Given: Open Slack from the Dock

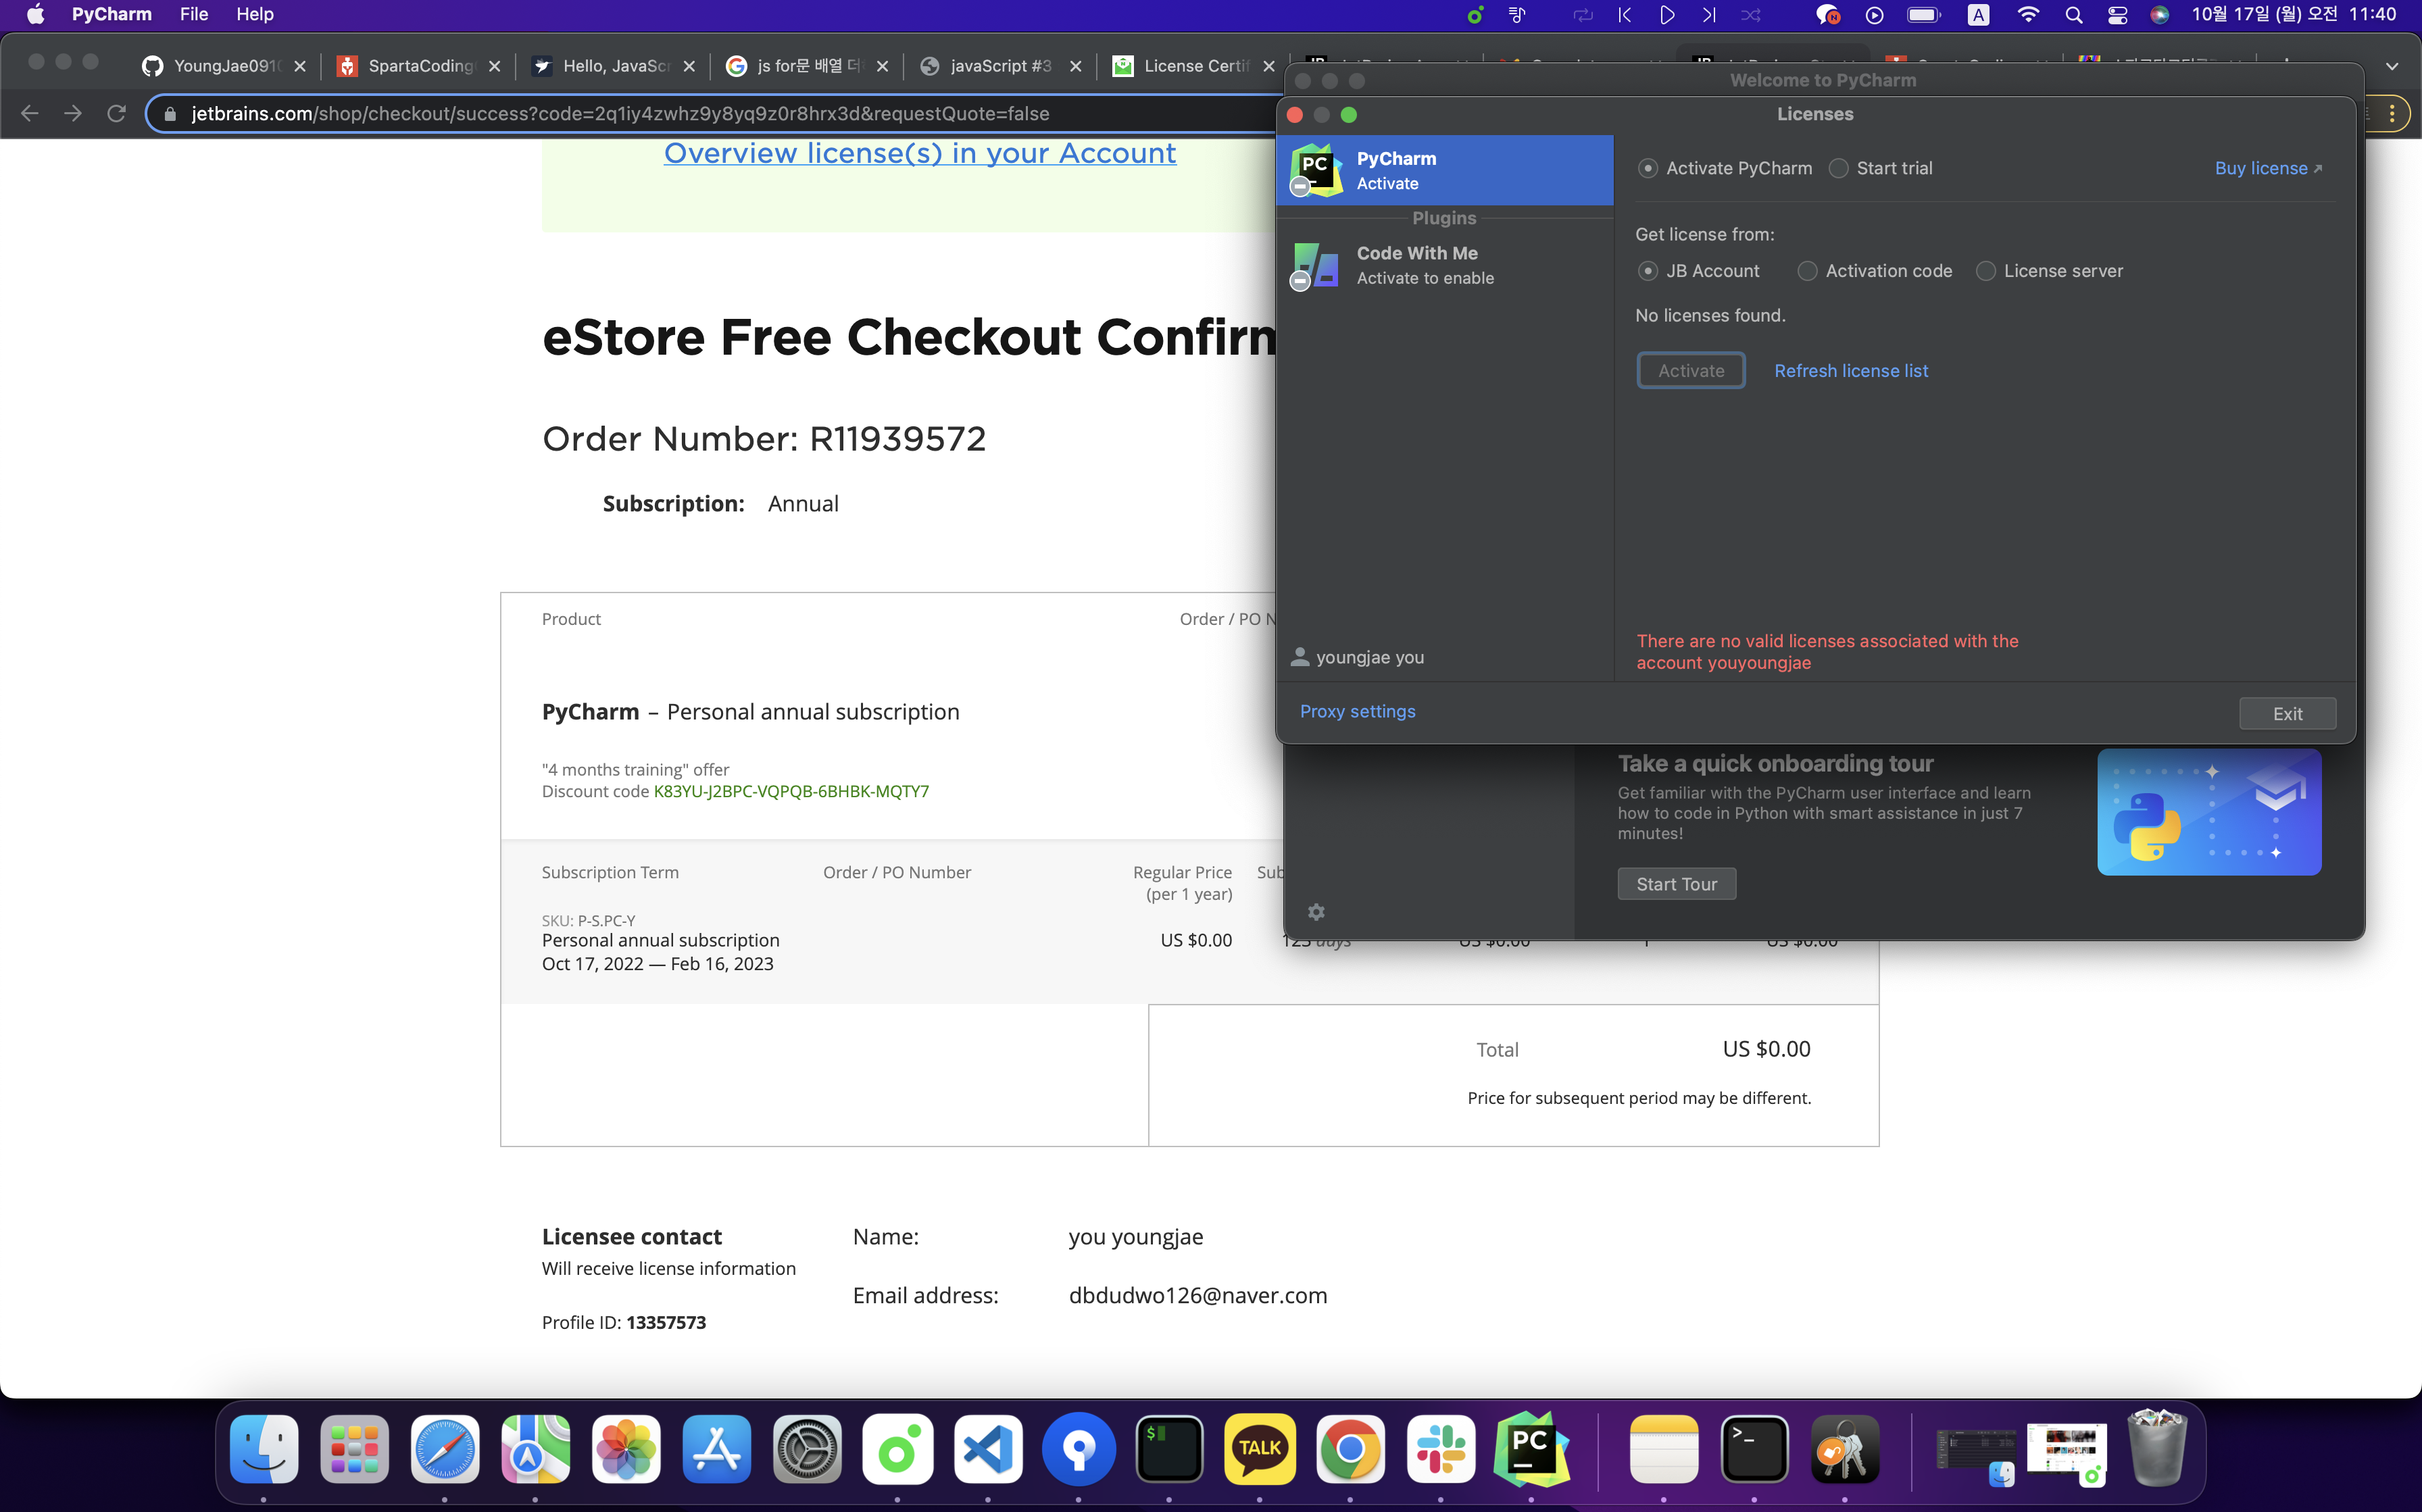Looking at the screenshot, I should [x=1440, y=1449].
